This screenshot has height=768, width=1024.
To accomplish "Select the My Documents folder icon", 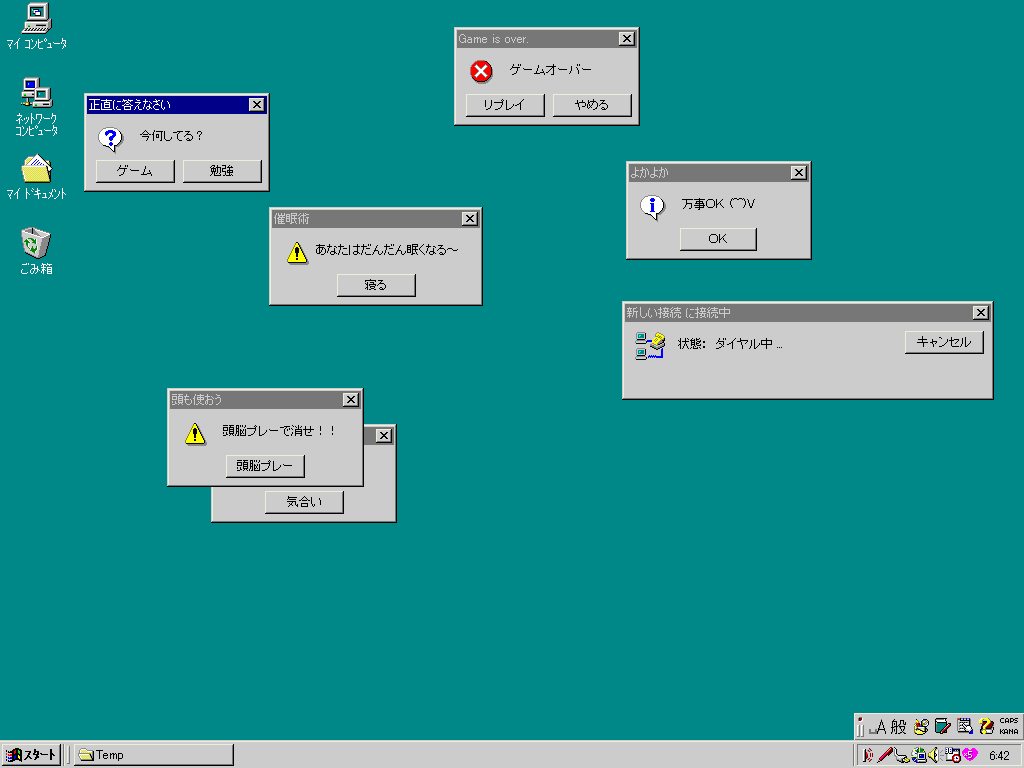I will point(36,168).
